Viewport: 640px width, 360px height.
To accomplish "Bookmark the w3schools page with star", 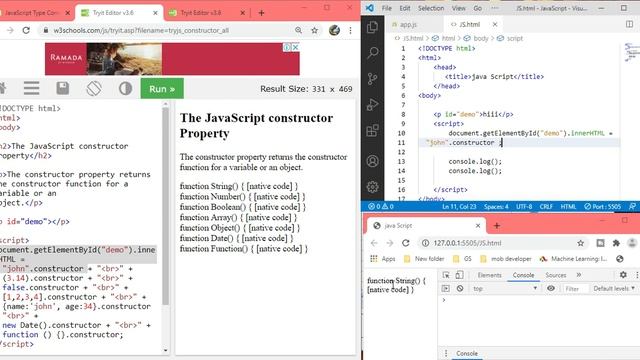I will (314, 30).
